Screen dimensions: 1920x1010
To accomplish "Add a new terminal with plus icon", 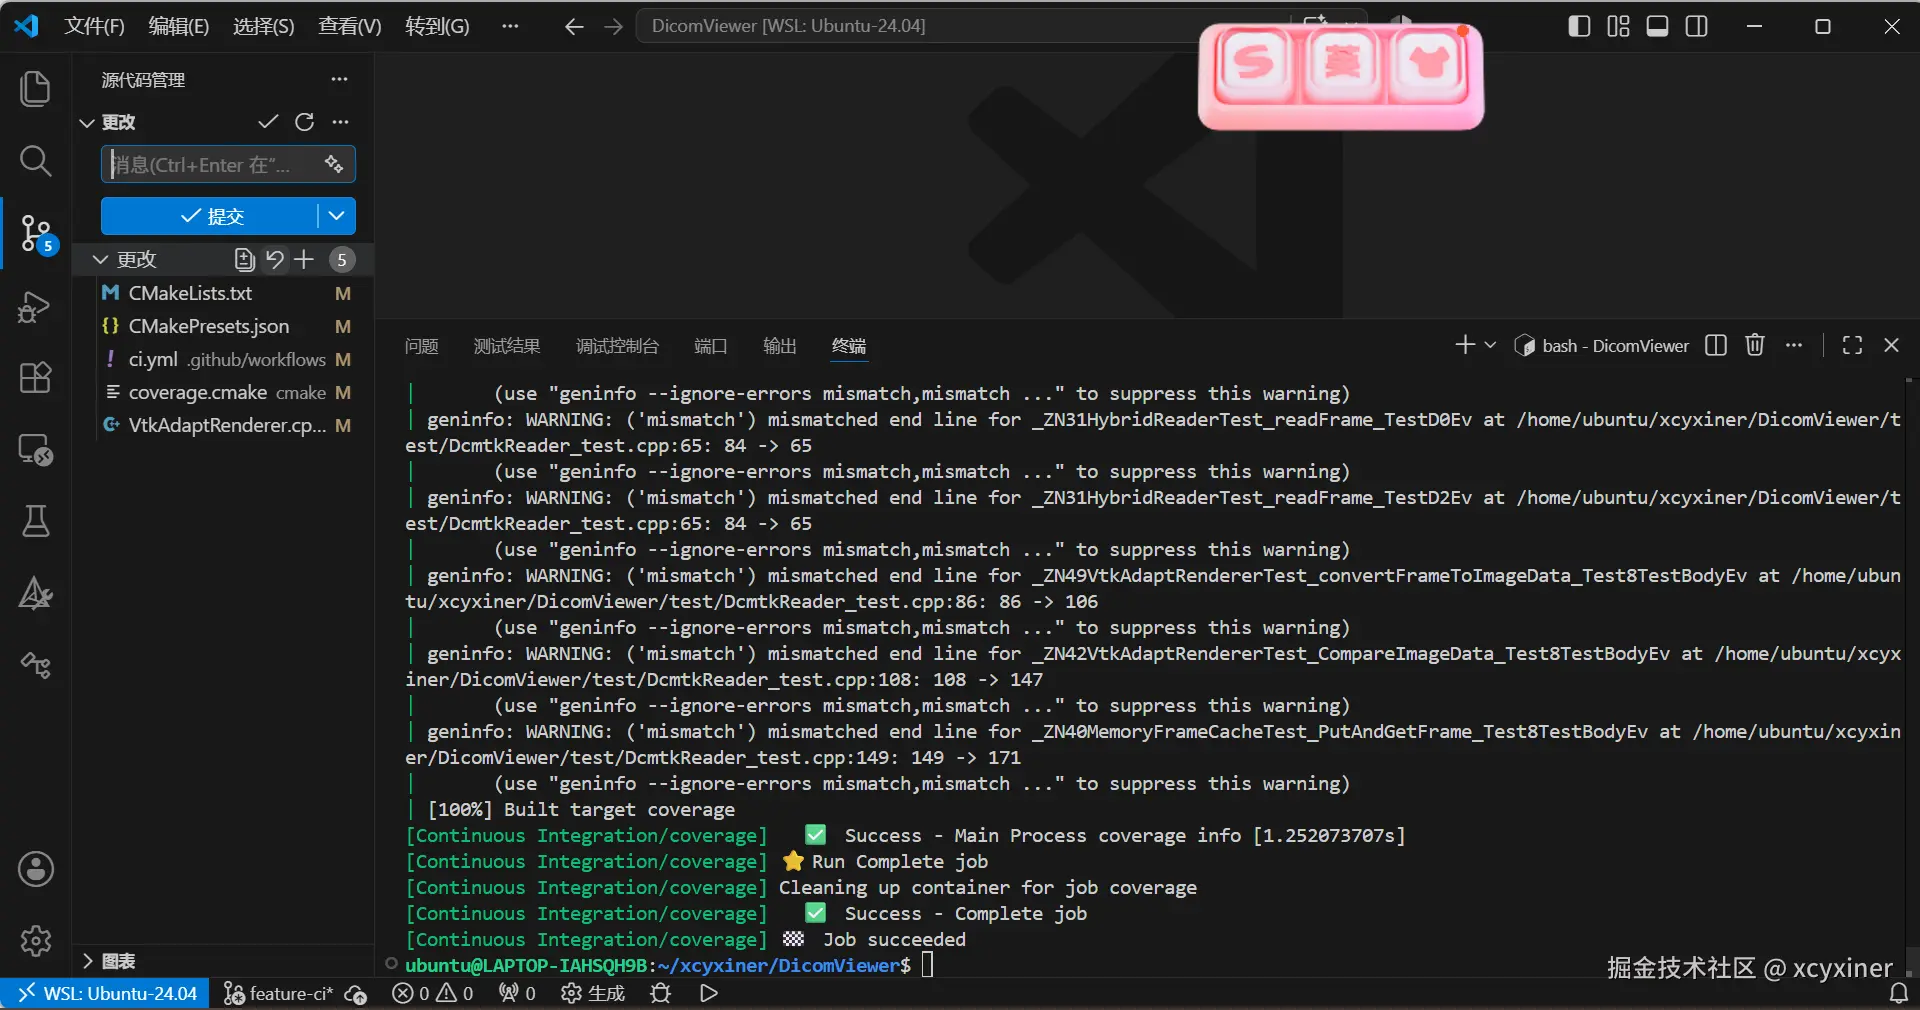I will tap(1465, 345).
